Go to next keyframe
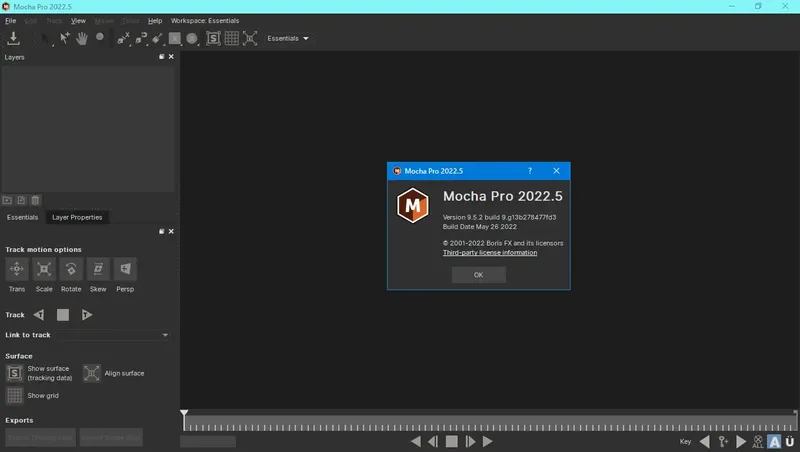 [741, 441]
